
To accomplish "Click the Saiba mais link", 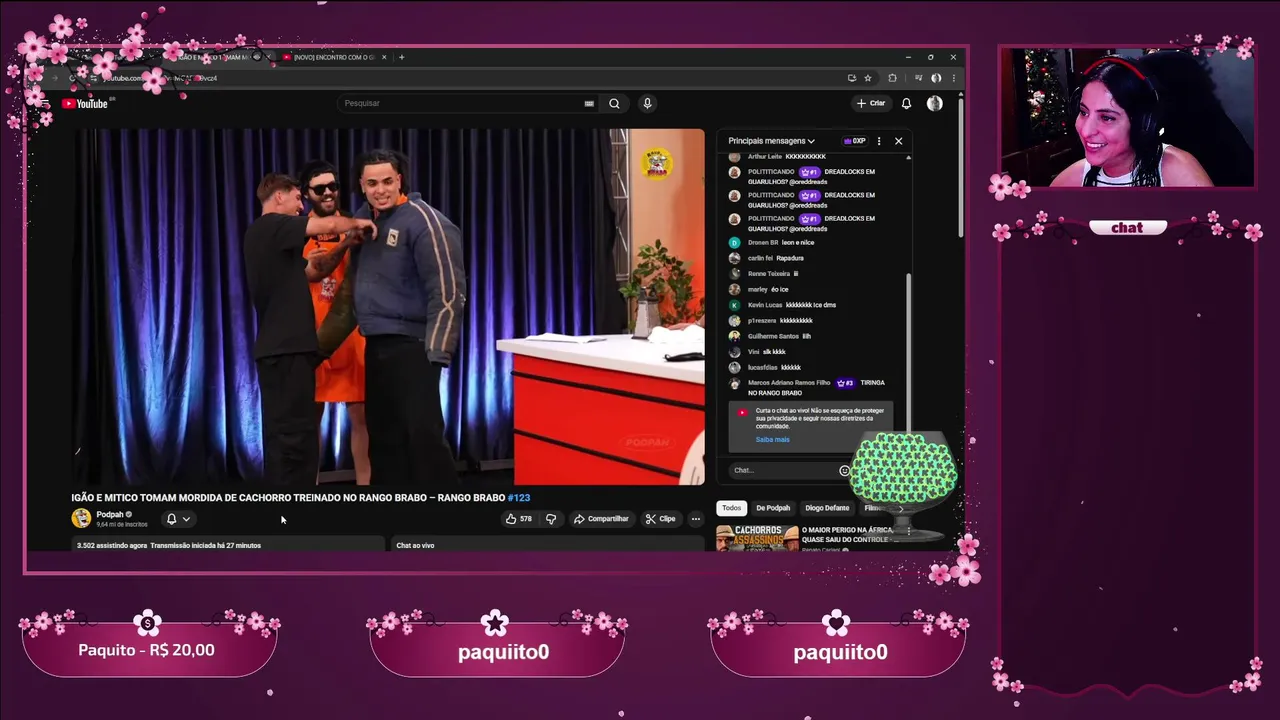I will tap(772, 439).
